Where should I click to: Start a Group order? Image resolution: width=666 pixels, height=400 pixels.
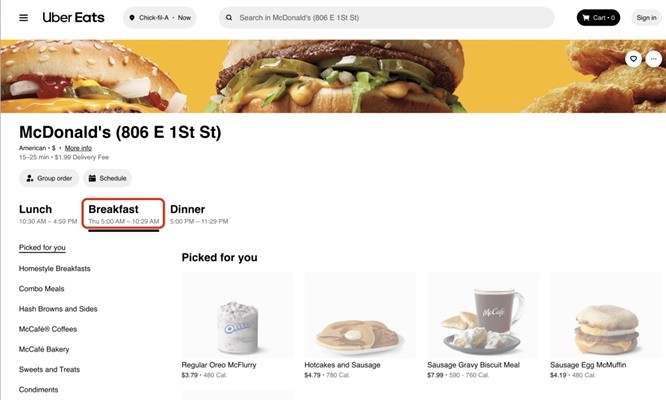click(49, 178)
